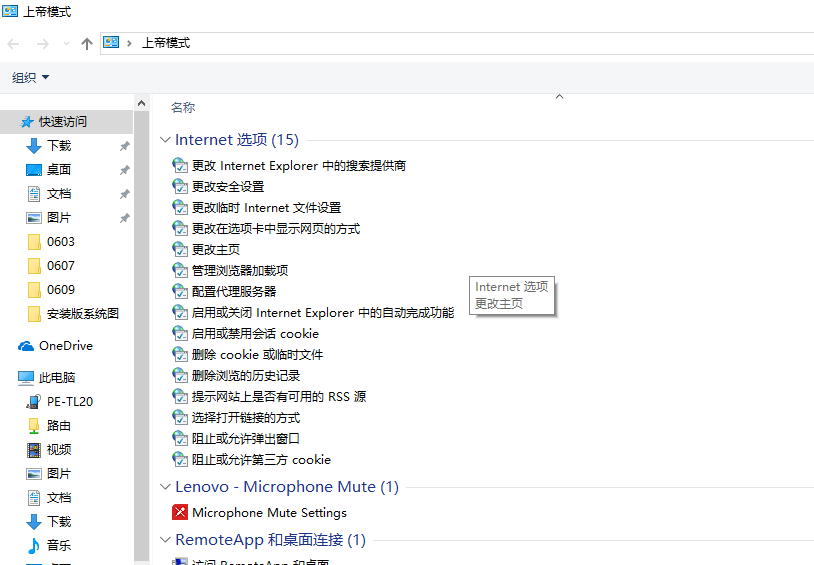Image resolution: width=814 pixels, height=565 pixels.
Task: Open the pinned 桌面 folder
Action: (x=59, y=170)
